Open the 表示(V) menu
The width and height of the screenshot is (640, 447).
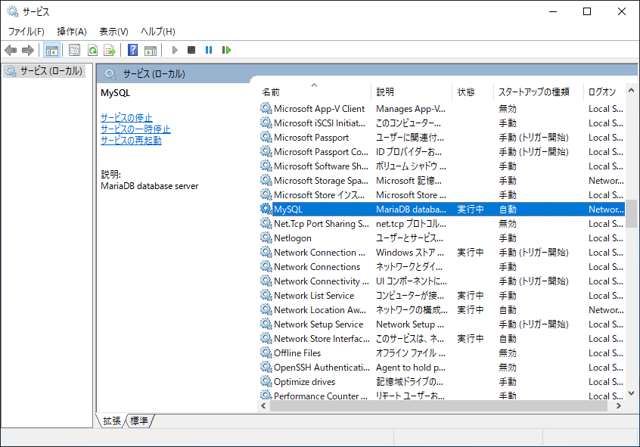click(113, 31)
